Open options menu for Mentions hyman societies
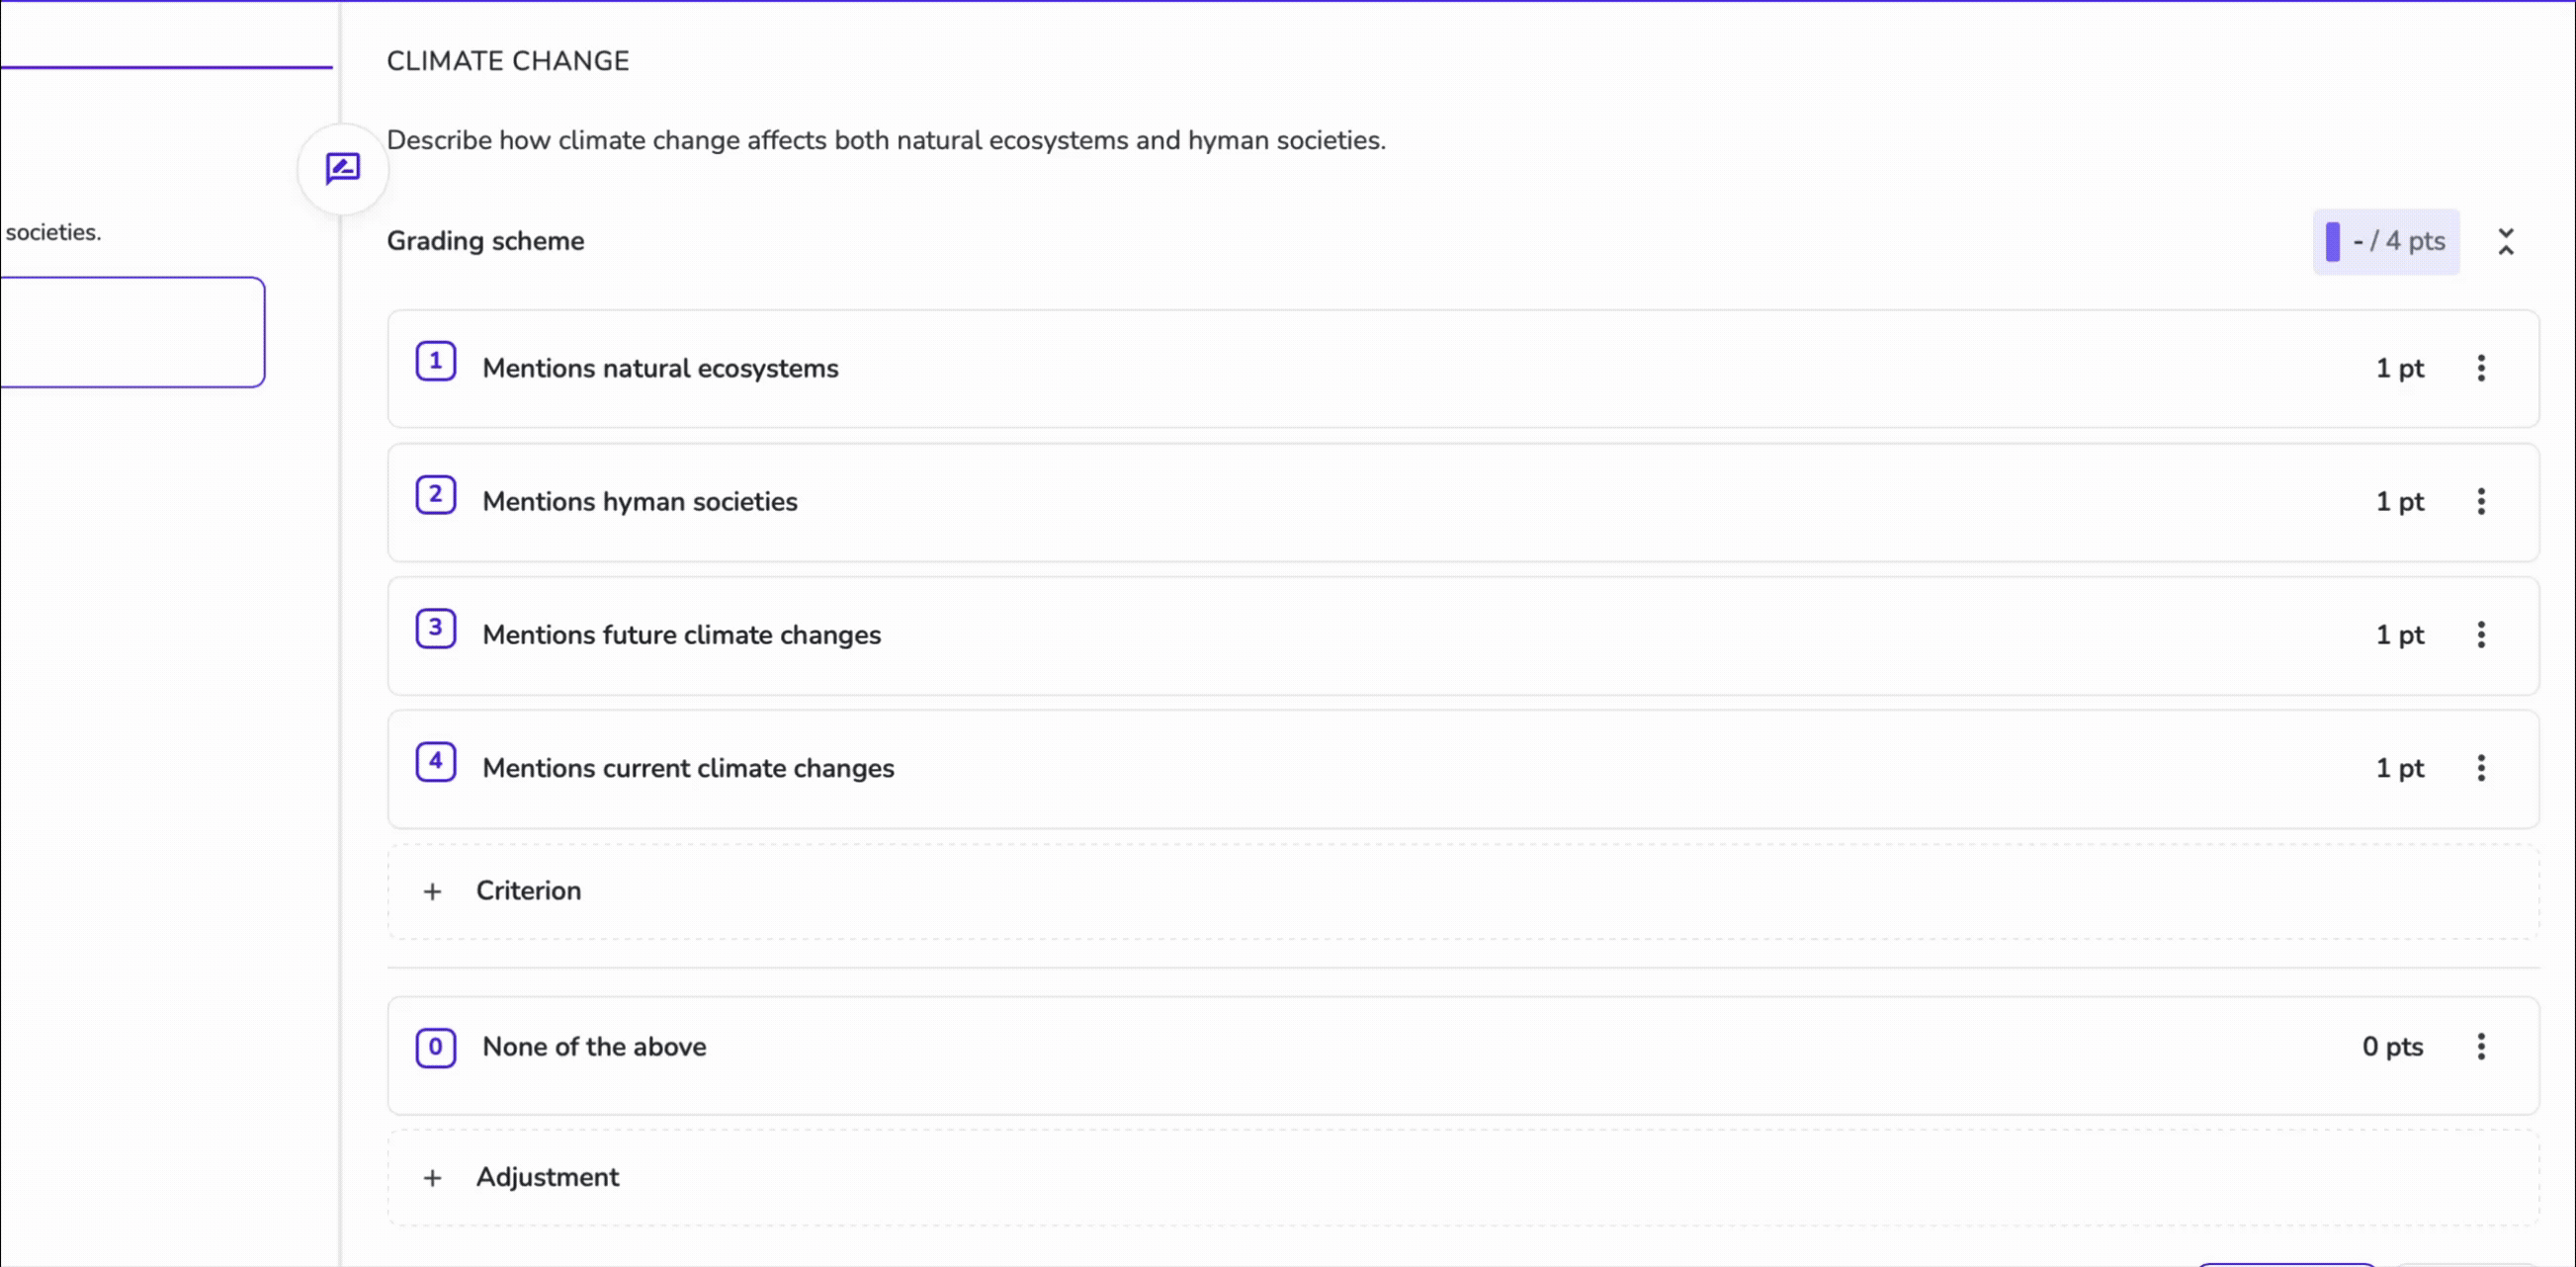This screenshot has width=2576, height=1267. pyautogui.click(x=2480, y=501)
